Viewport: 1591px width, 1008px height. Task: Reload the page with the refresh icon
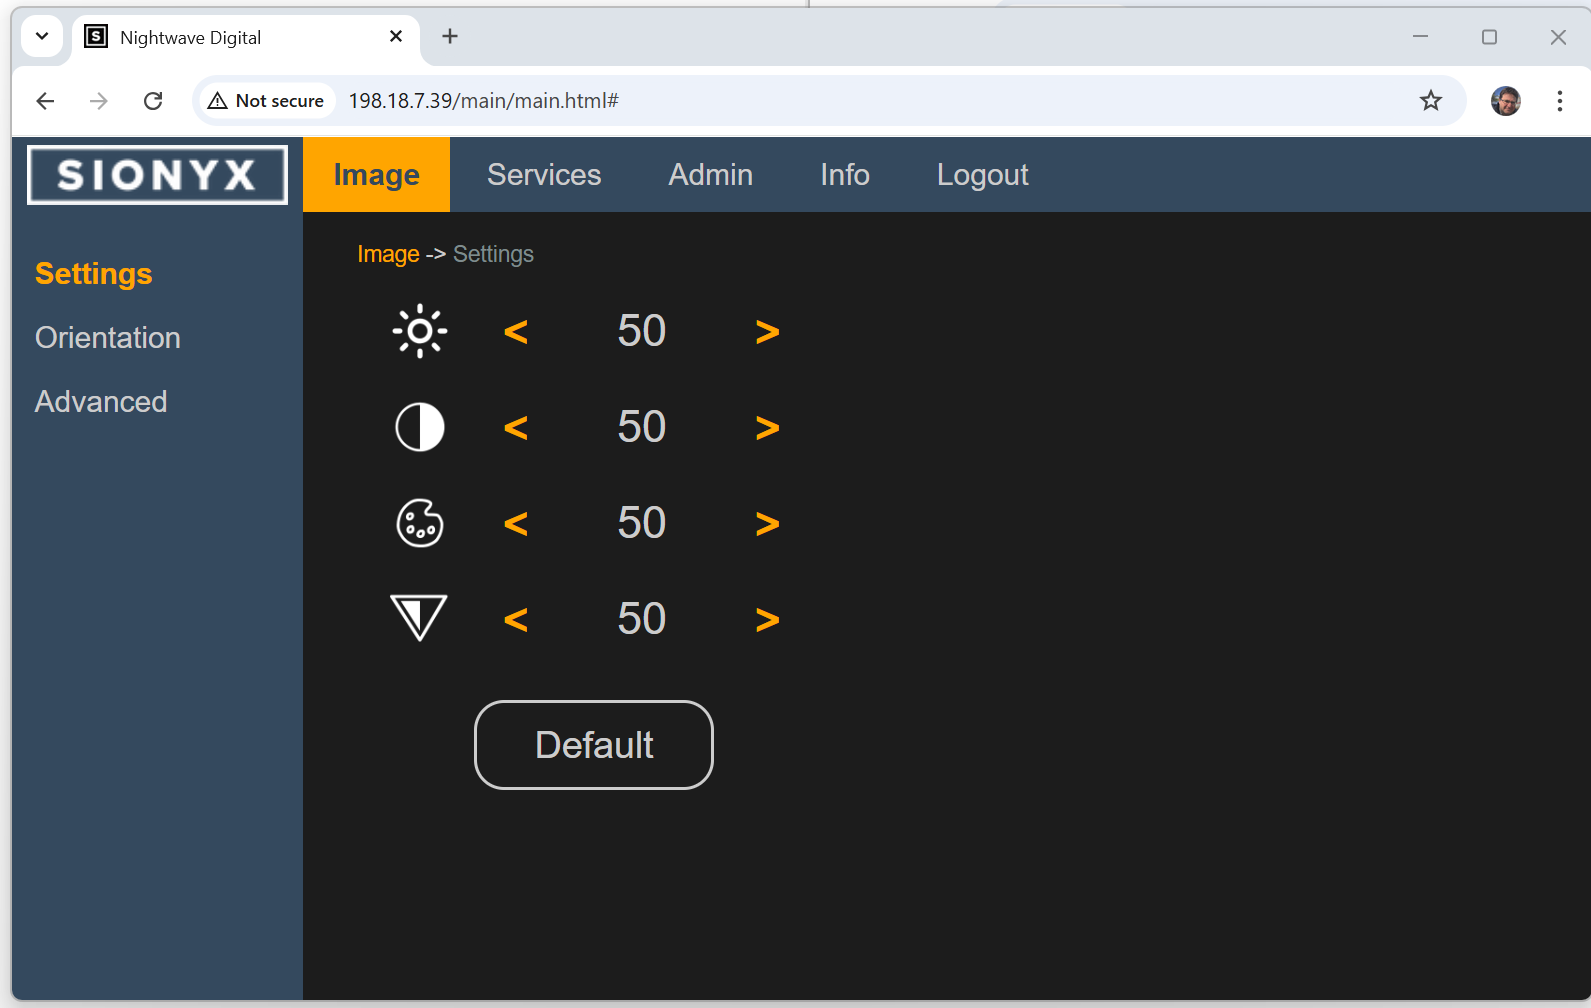tap(153, 101)
